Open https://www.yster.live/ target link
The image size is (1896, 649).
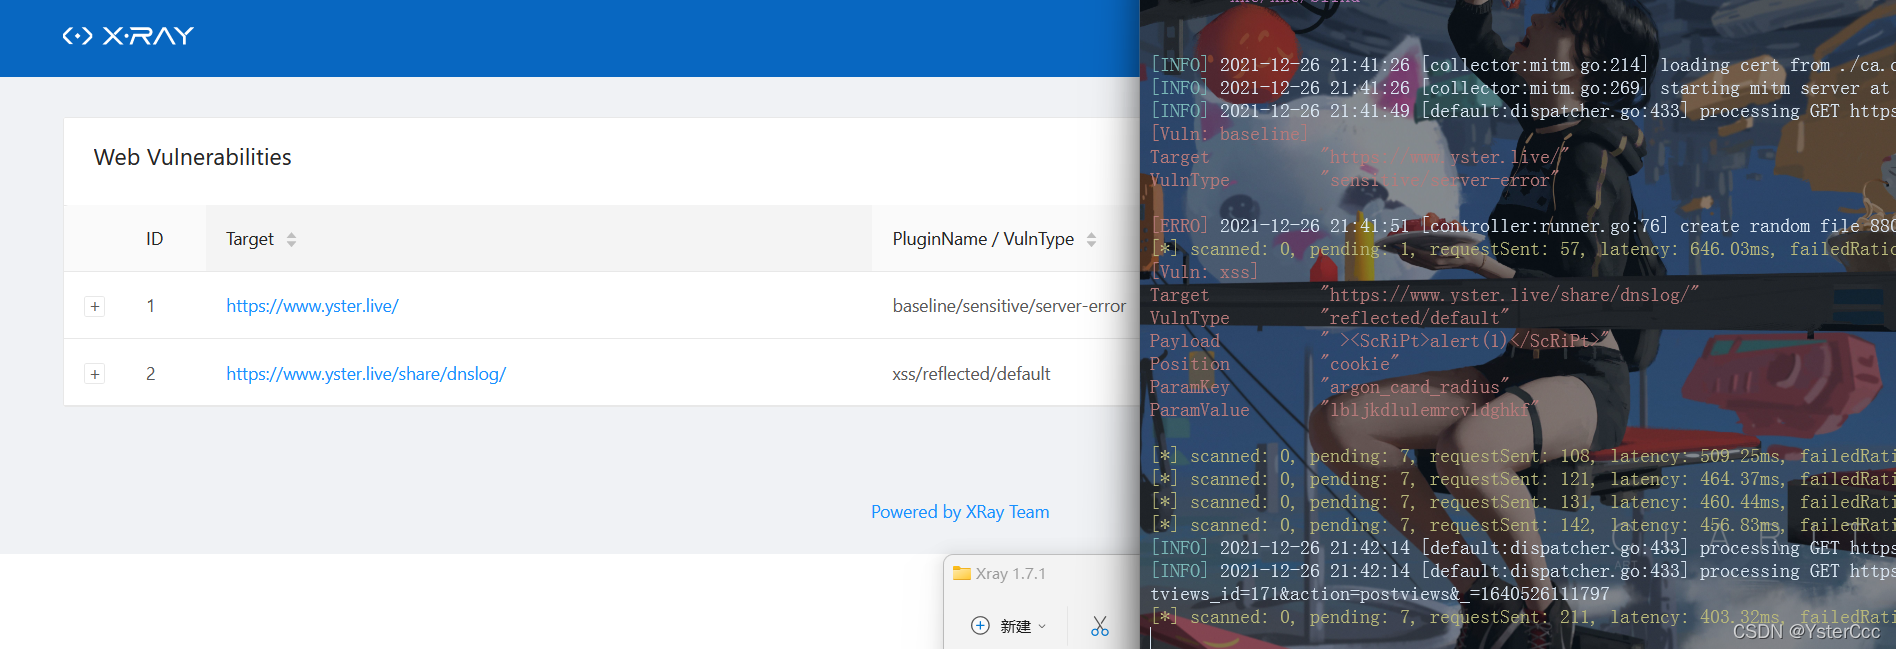(312, 306)
